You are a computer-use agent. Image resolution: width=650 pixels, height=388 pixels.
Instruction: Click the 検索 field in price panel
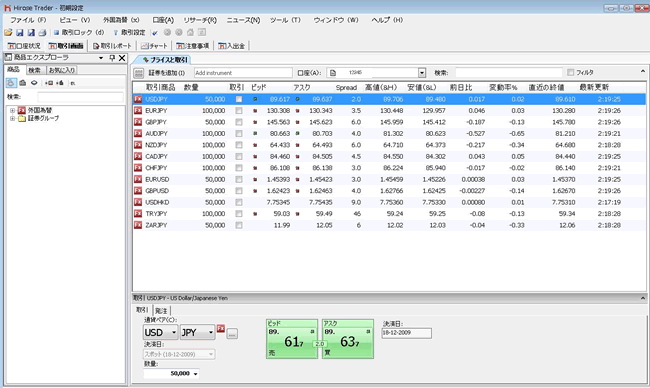[x=509, y=73]
